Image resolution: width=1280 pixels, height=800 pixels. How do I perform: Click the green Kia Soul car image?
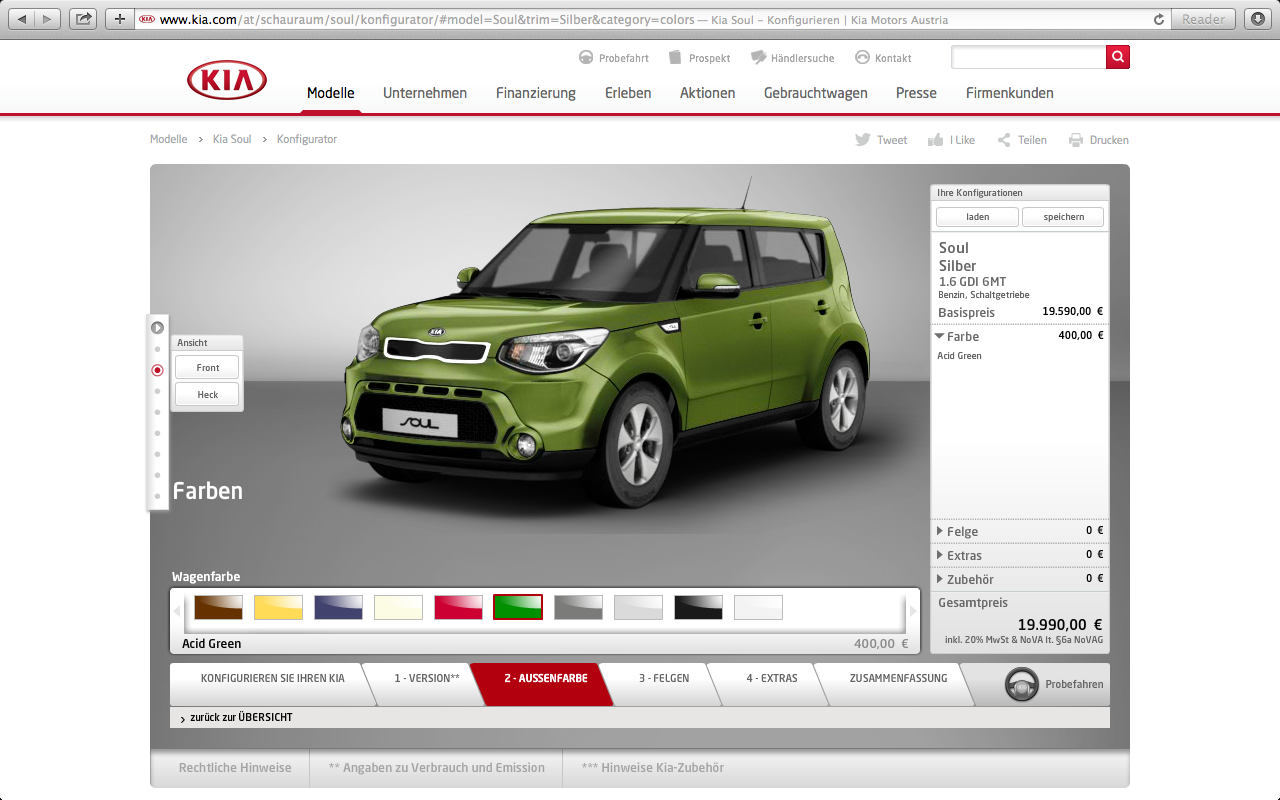tap(605, 345)
